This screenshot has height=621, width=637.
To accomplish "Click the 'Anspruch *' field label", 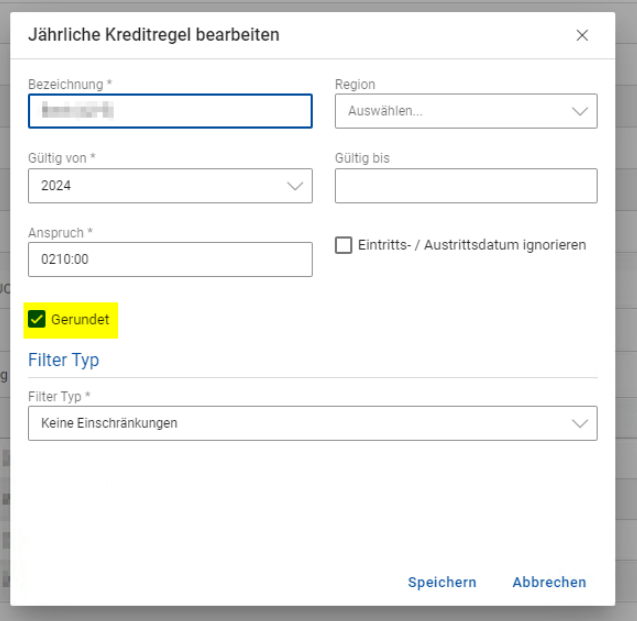I will [60, 232].
